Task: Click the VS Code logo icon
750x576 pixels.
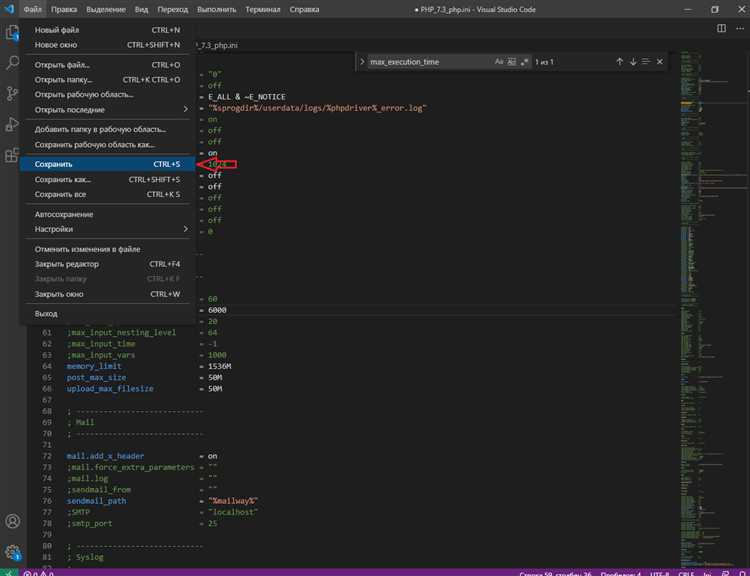Action: tap(9, 9)
